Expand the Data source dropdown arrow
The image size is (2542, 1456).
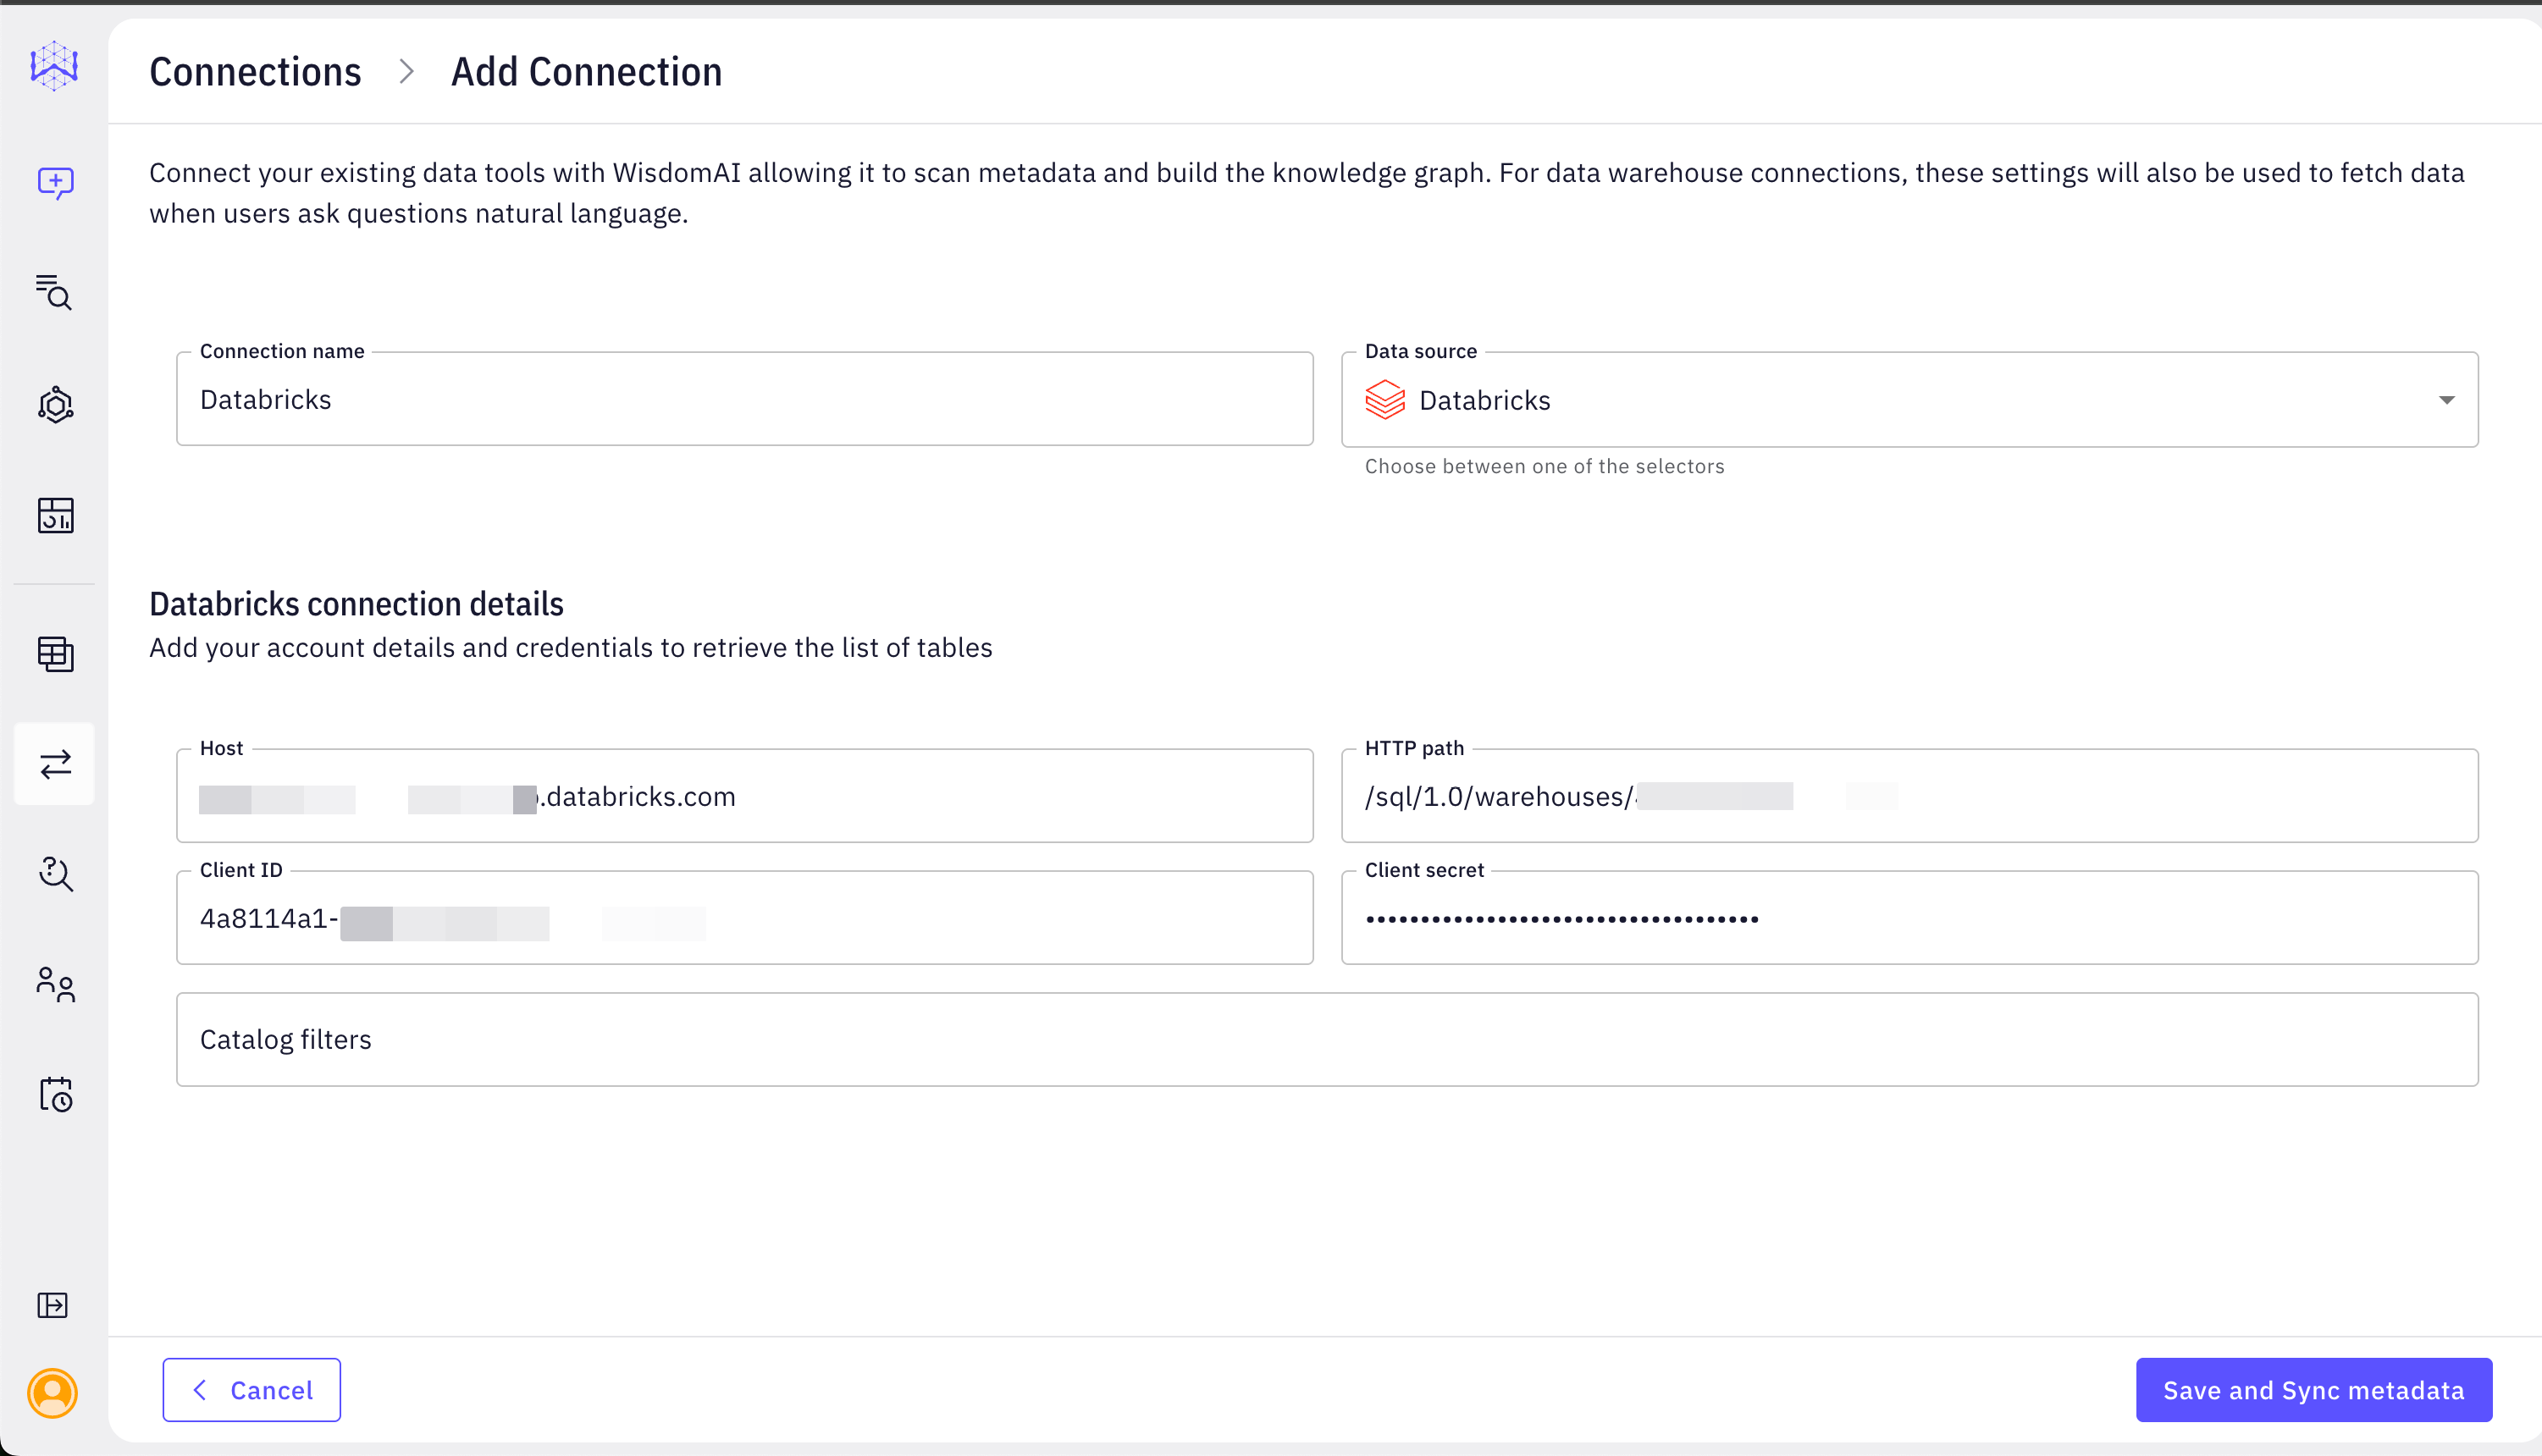pyautogui.click(x=2446, y=400)
